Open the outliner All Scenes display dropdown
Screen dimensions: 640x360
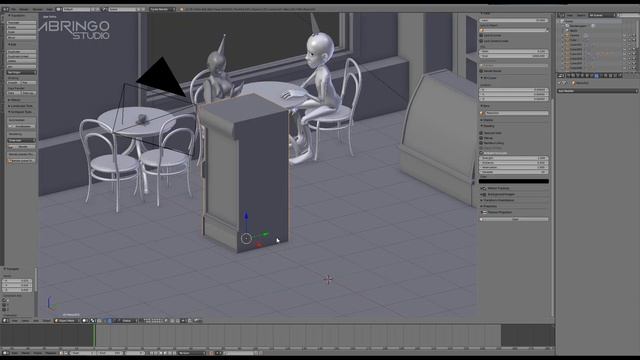[602, 15]
